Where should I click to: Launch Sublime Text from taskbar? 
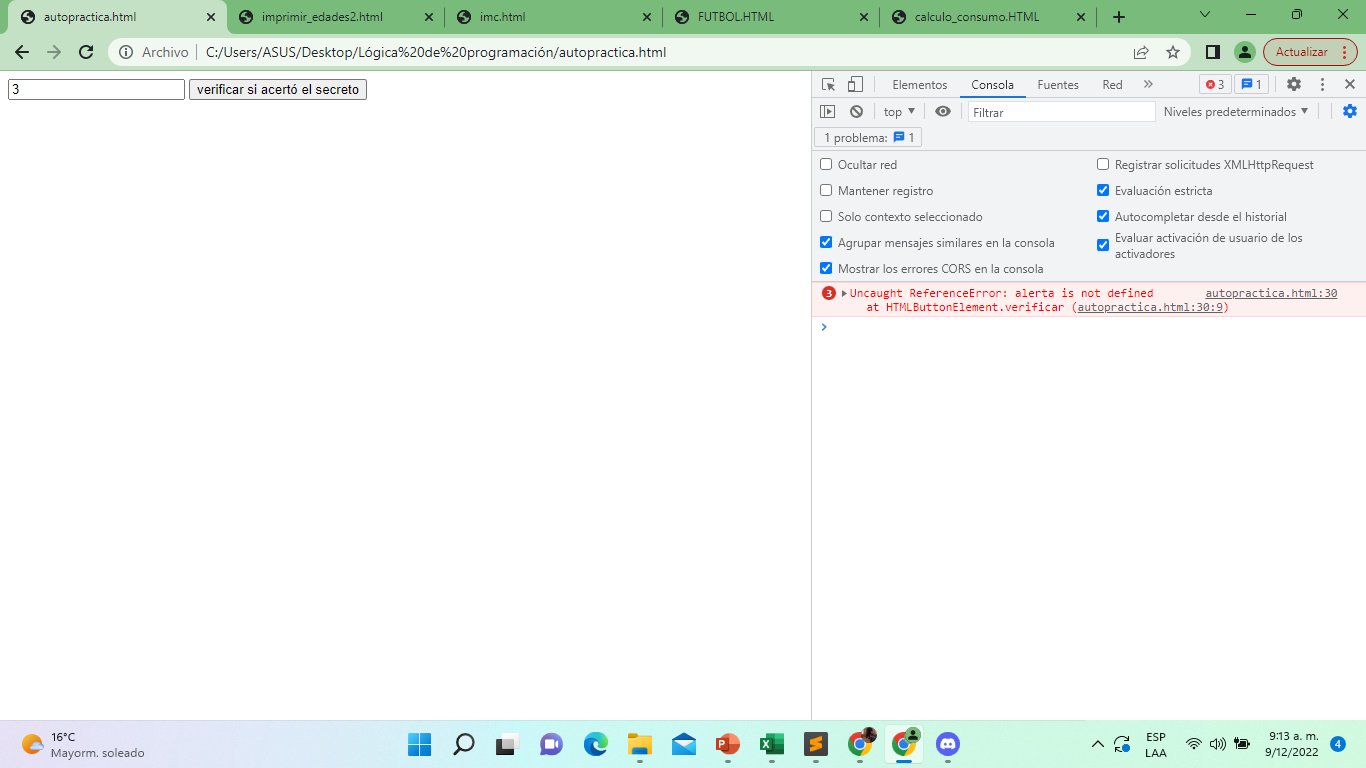pos(815,744)
